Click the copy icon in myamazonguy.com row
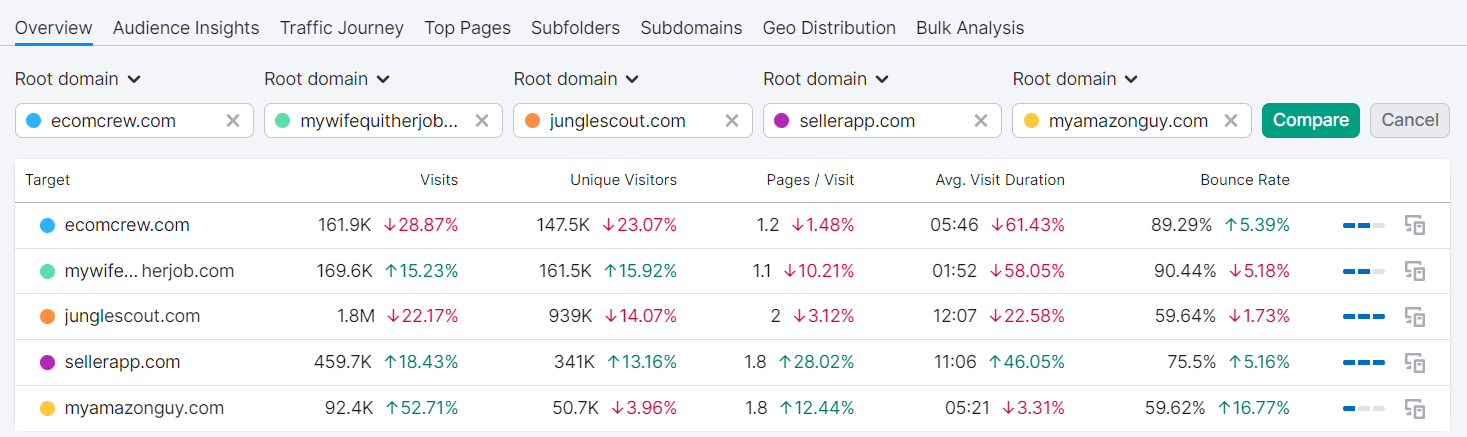The height and width of the screenshot is (437, 1467). [x=1414, y=408]
